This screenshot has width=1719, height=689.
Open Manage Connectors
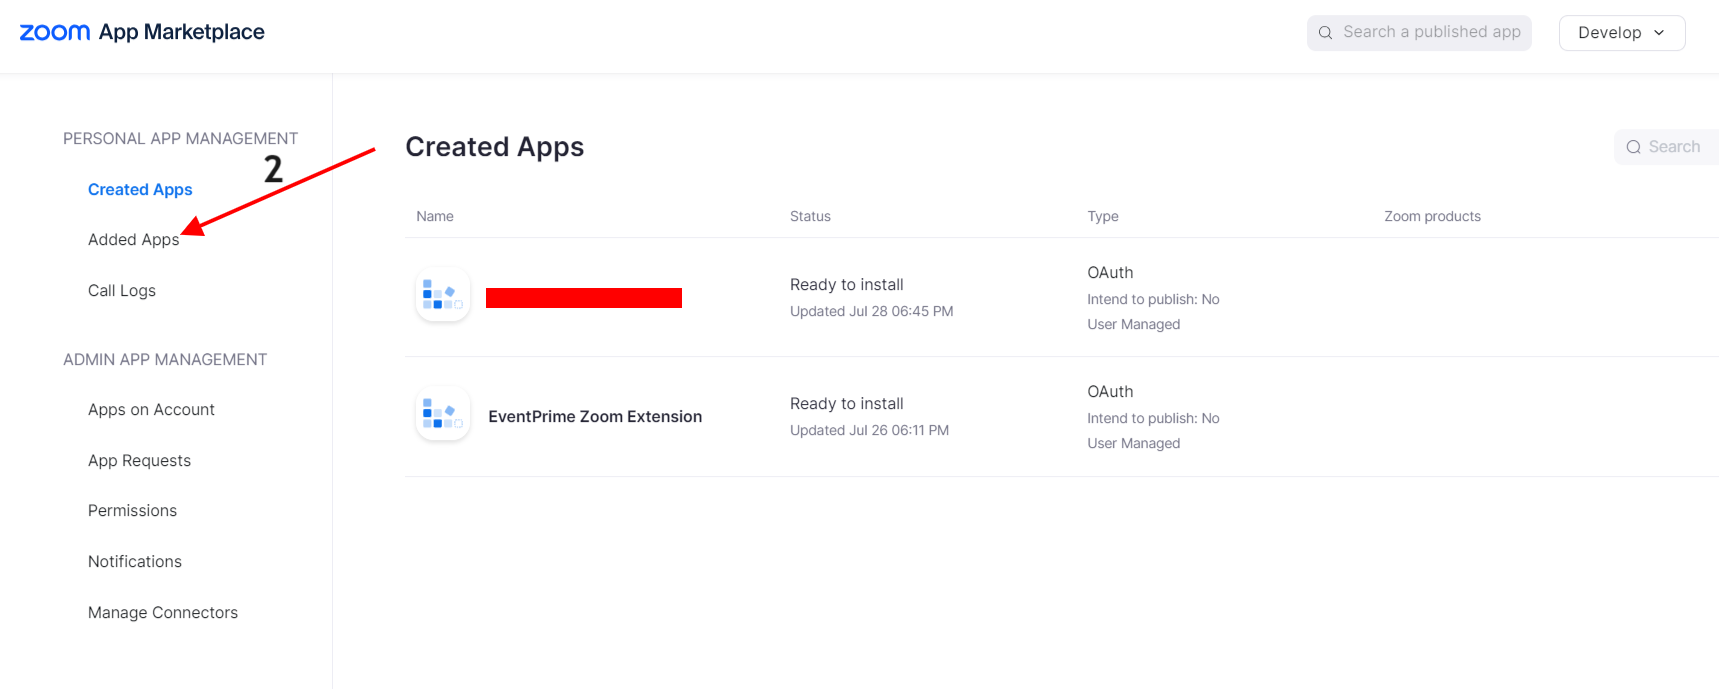(163, 613)
